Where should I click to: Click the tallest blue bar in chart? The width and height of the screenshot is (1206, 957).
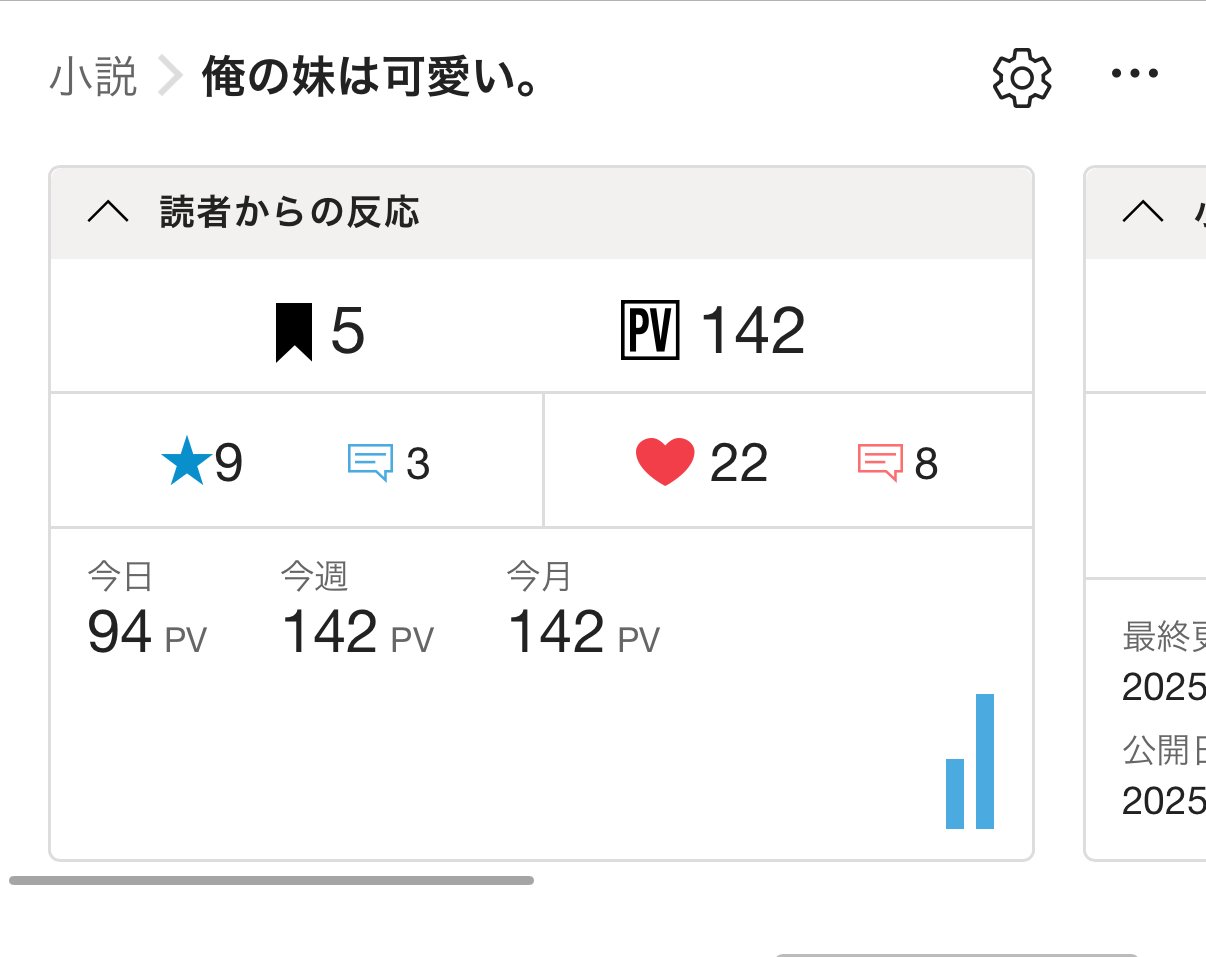985,761
